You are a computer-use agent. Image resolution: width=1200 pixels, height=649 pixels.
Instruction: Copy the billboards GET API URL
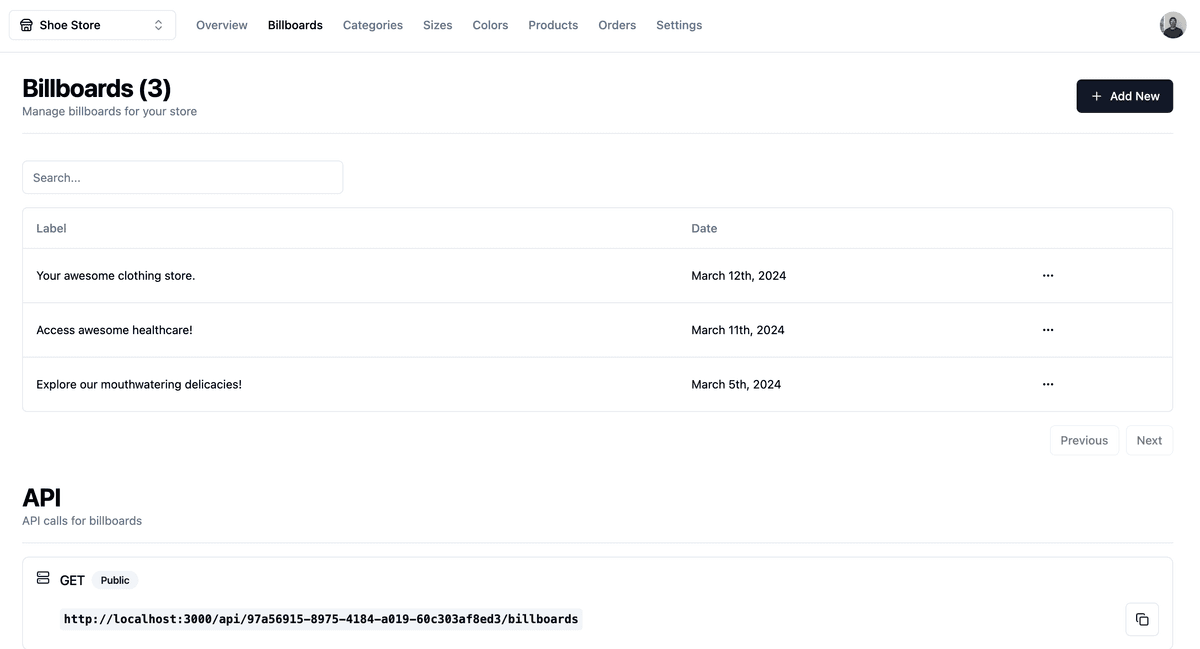tap(1142, 619)
